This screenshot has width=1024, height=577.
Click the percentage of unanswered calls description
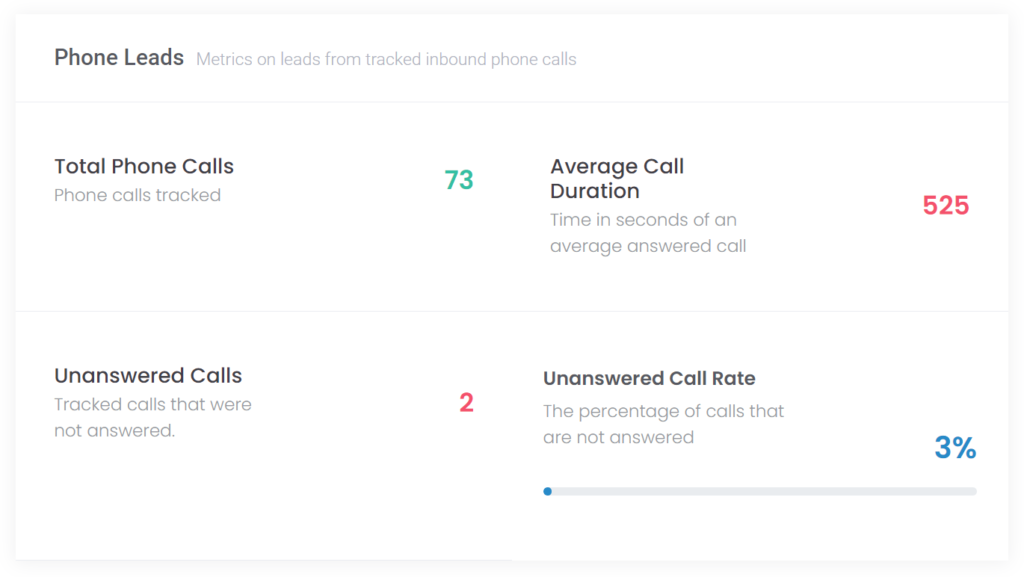[x=664, y=424]
